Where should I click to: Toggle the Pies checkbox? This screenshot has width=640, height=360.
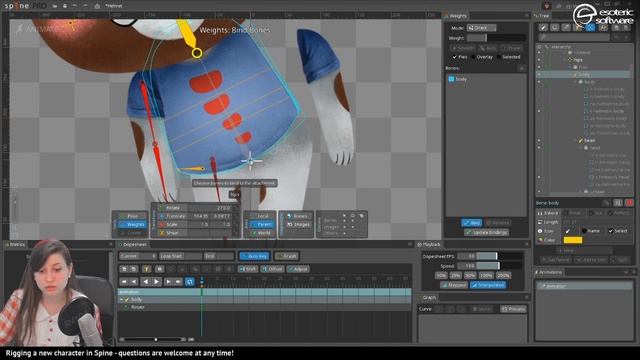coord(454,57)
